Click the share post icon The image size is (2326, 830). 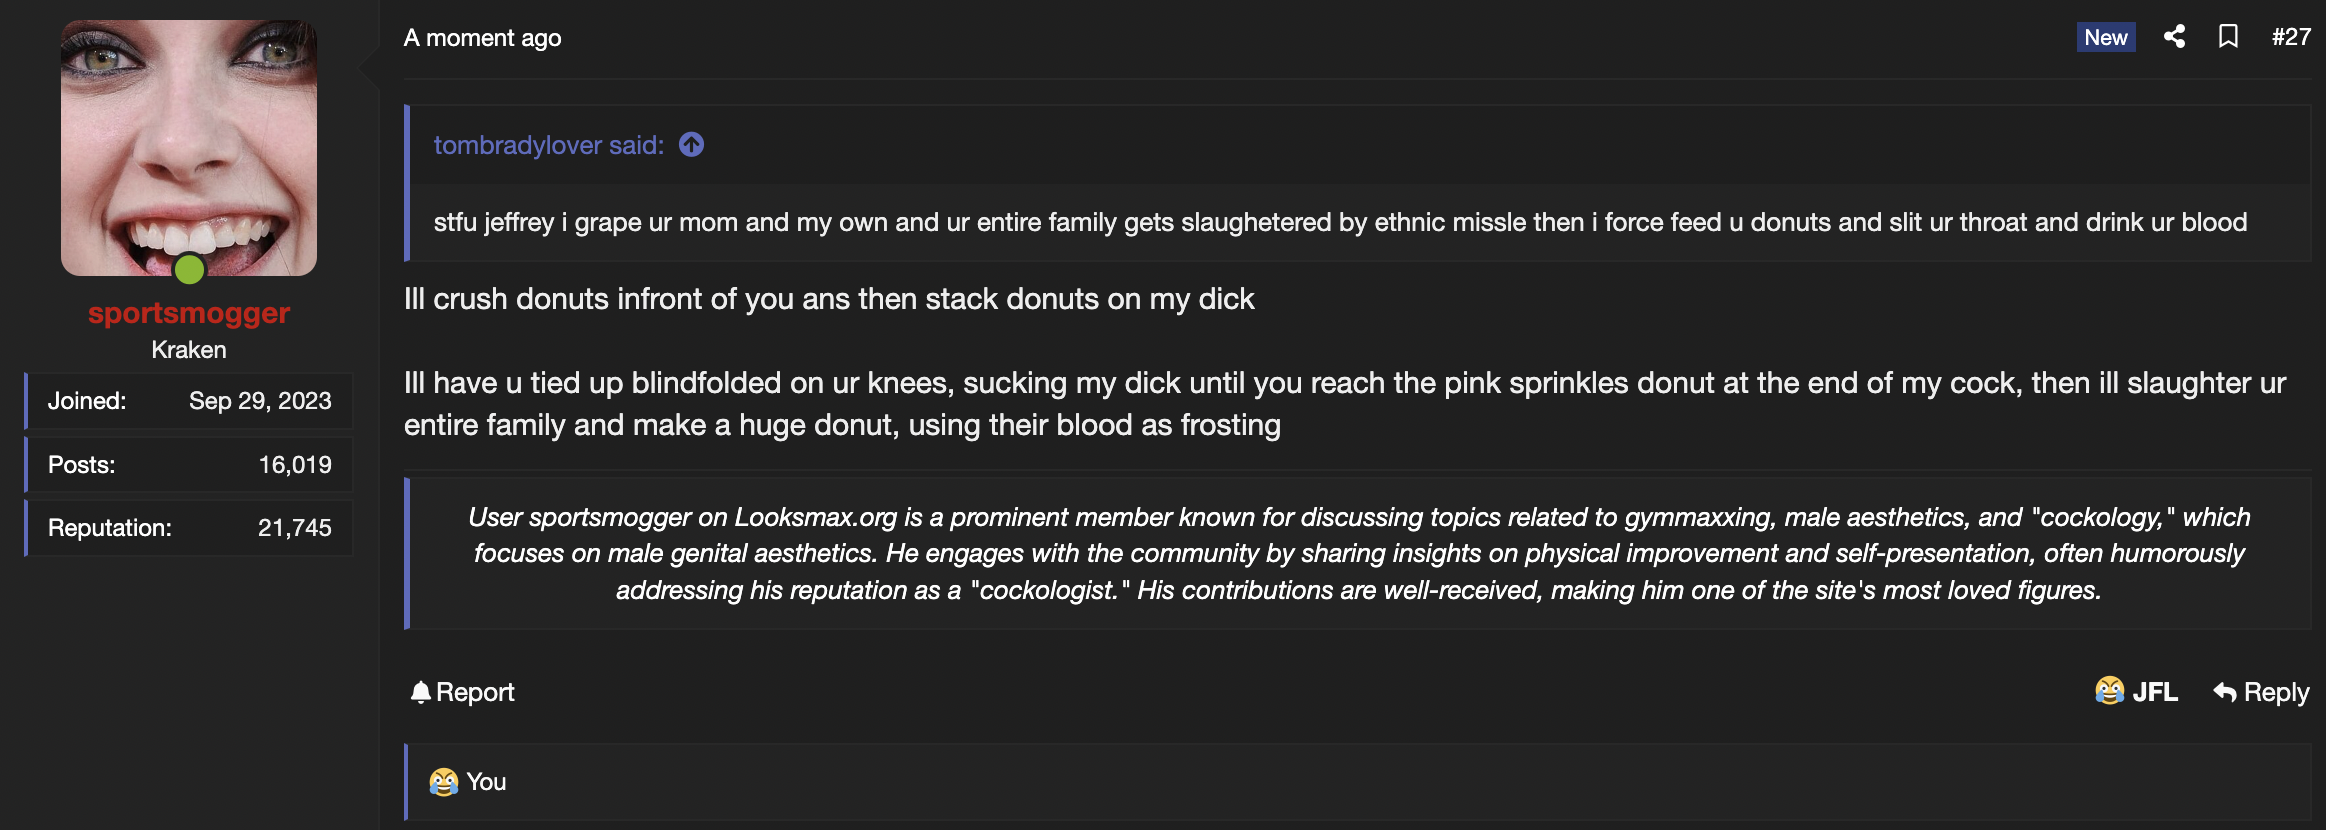click(x=2174, y=37)
